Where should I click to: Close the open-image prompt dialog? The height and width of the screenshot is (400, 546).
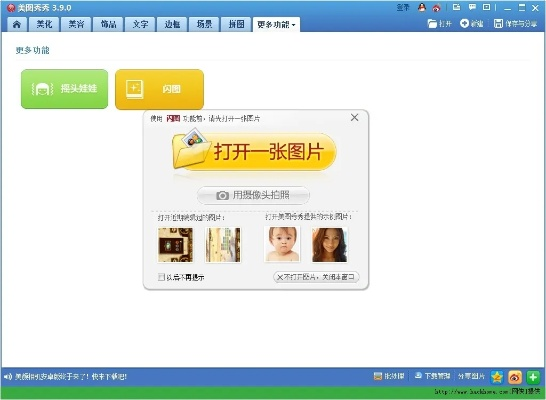tap(354, 117)
